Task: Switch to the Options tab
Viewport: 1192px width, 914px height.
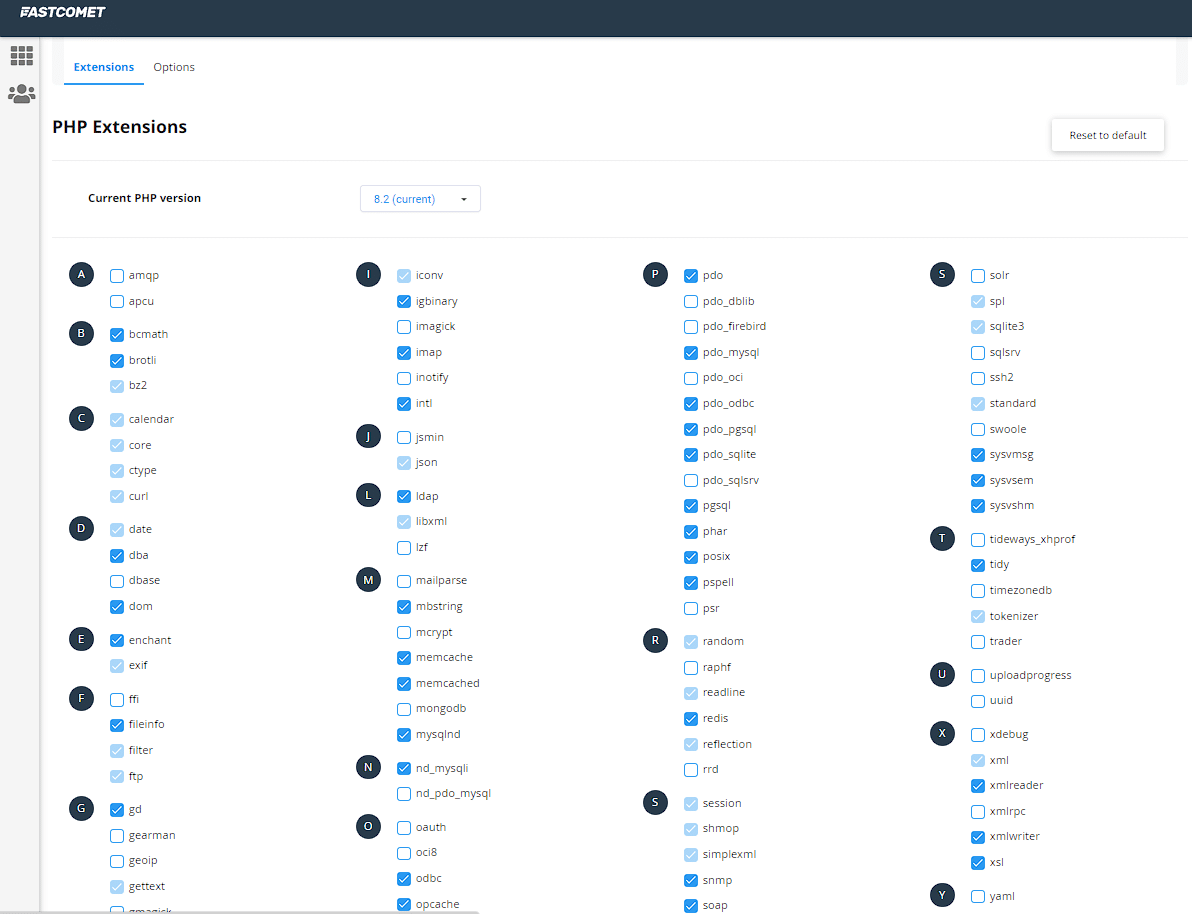Action: 173,67
